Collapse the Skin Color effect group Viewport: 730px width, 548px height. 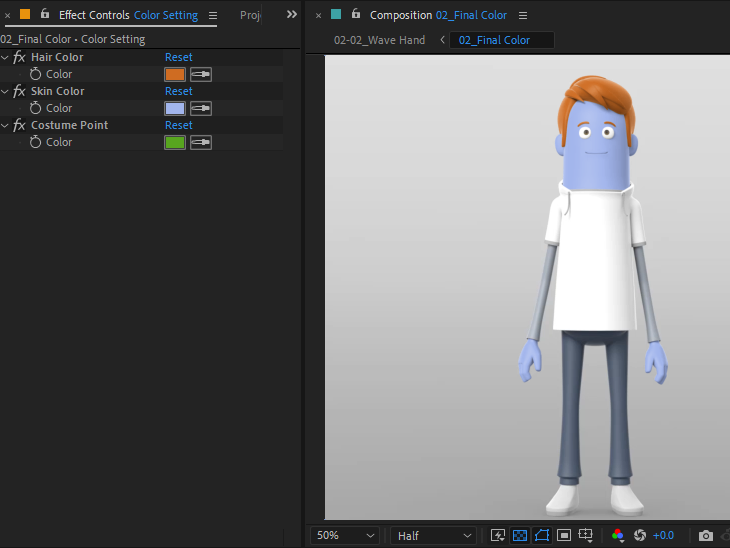5,91
